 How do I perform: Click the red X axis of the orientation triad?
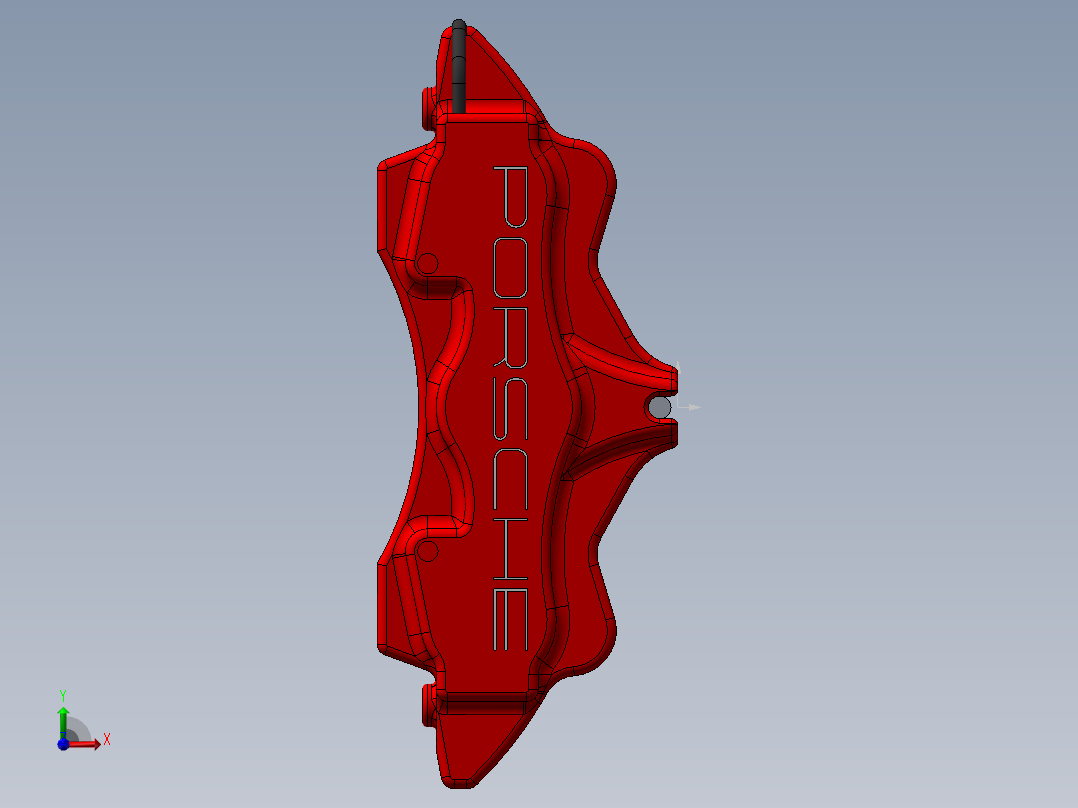(85, 744)
